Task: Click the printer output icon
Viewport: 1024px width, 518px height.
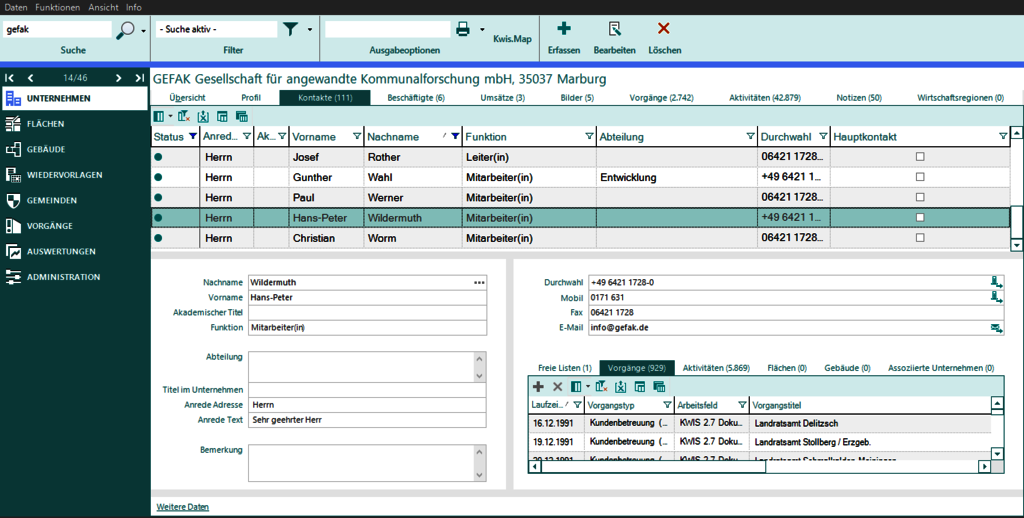Action: click(x=463, y=29)
